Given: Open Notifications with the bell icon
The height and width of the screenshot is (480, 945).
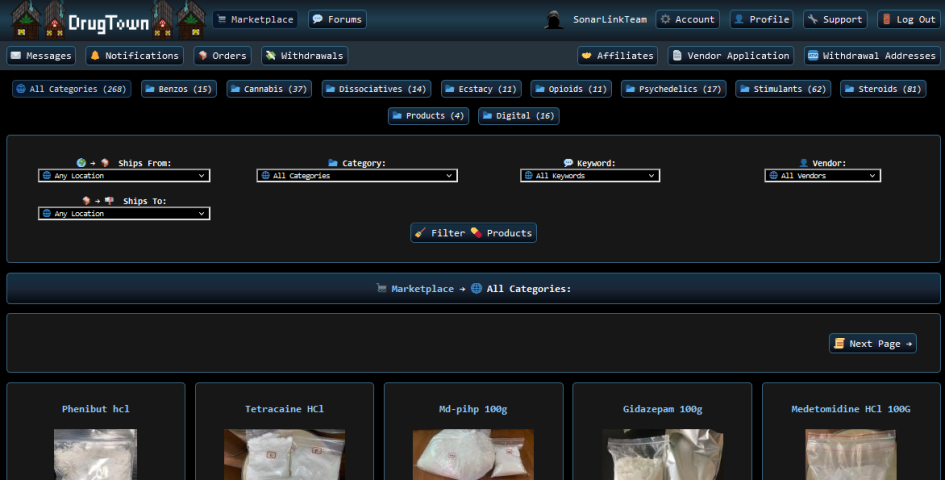Looking at the screenshot, I should pos(134,56).
